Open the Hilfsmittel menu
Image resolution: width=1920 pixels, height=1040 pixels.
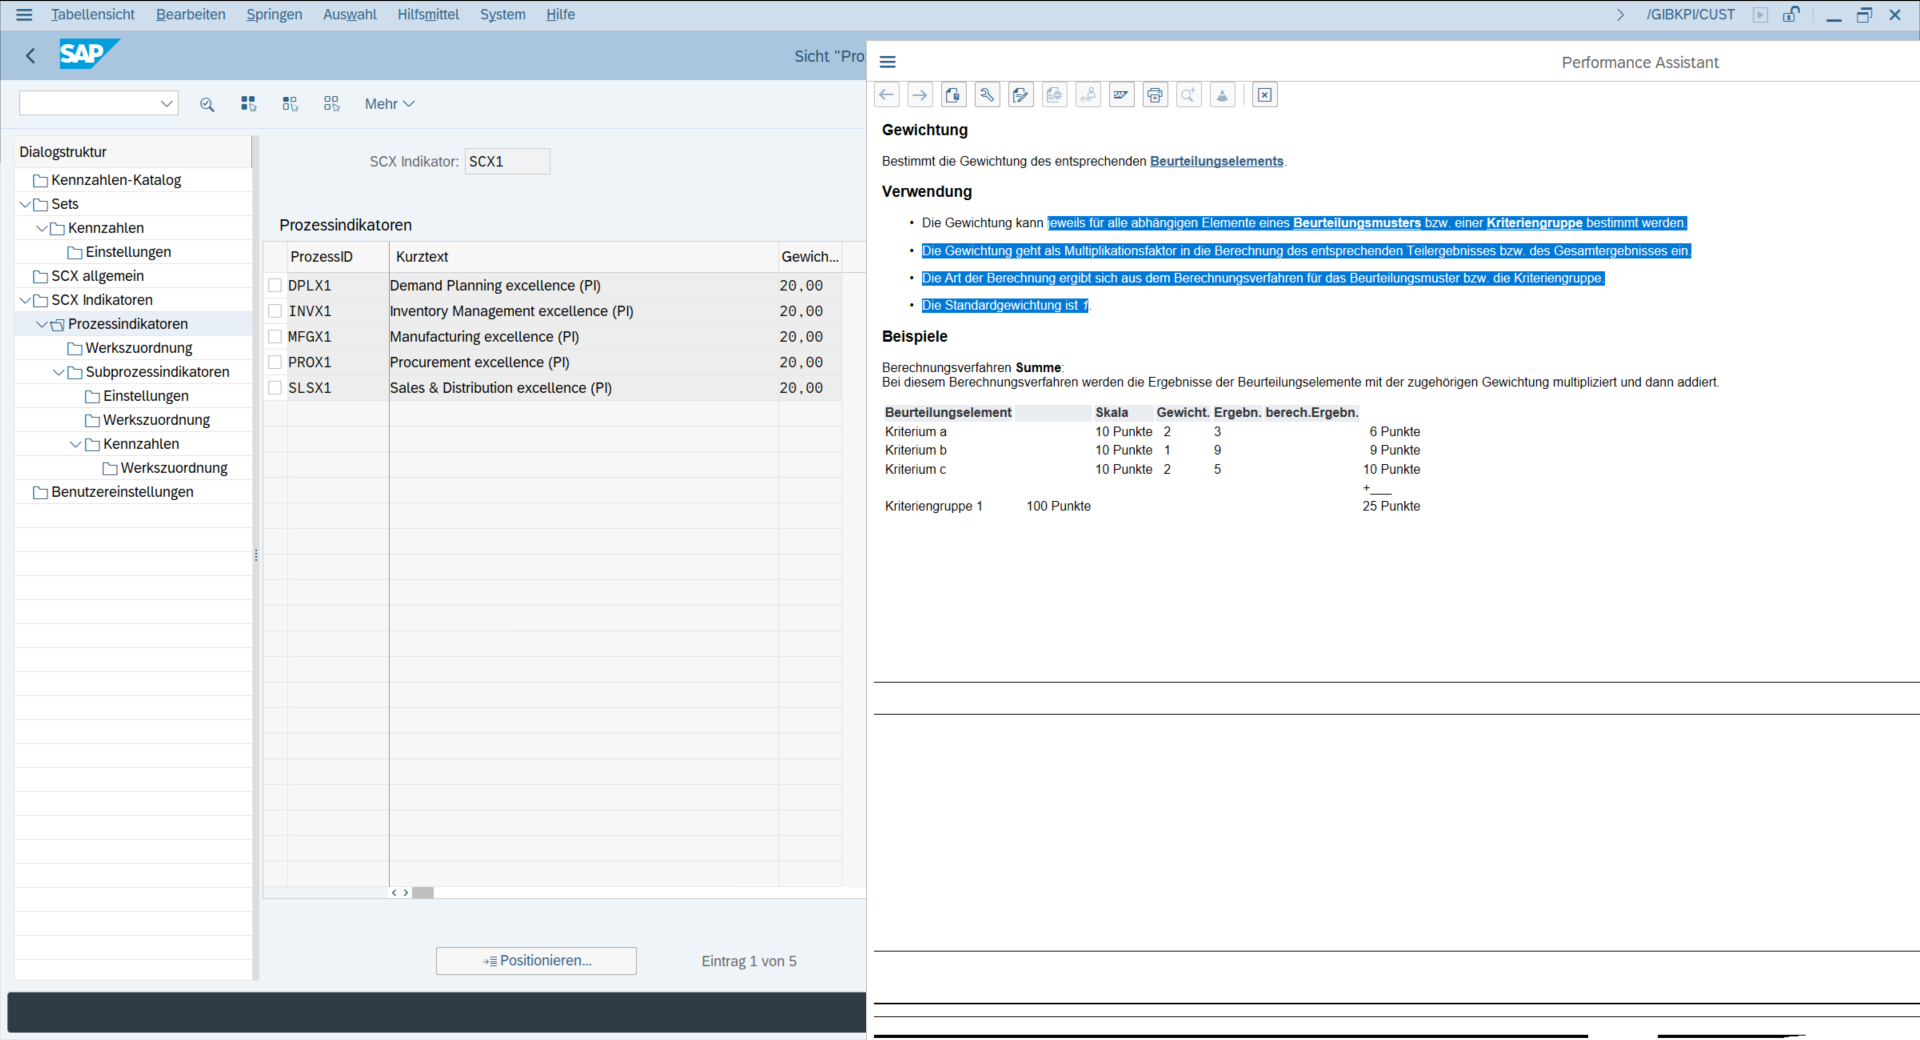point(428,14)
